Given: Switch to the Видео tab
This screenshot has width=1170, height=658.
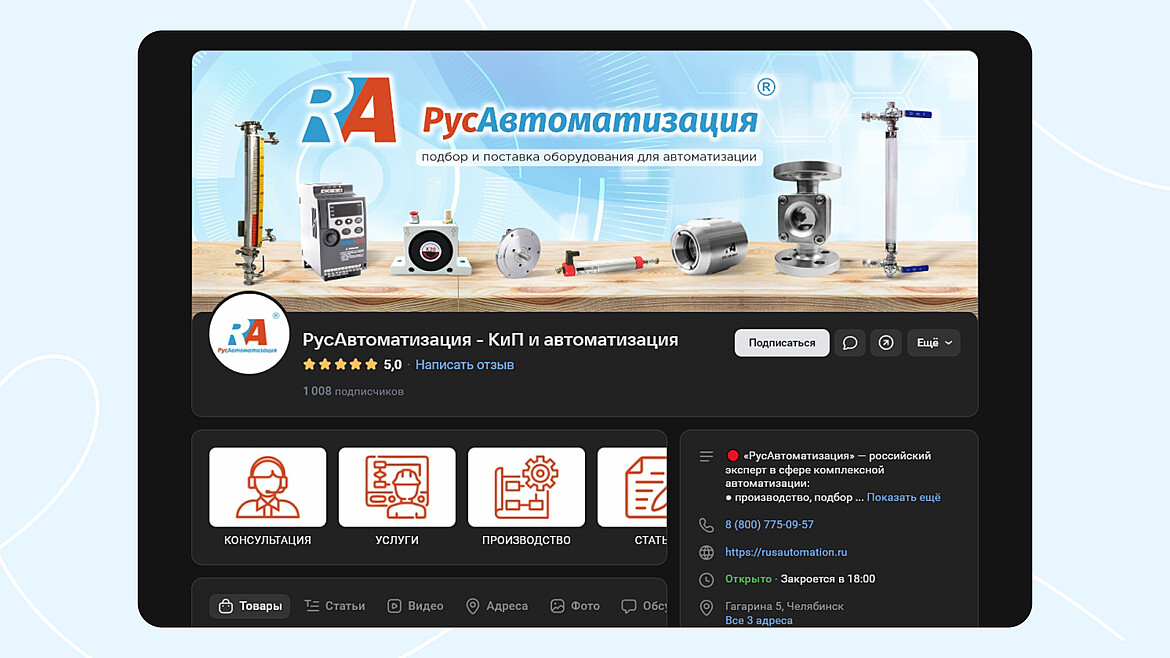Looking at the screenshot, I should tap(415, 605).
